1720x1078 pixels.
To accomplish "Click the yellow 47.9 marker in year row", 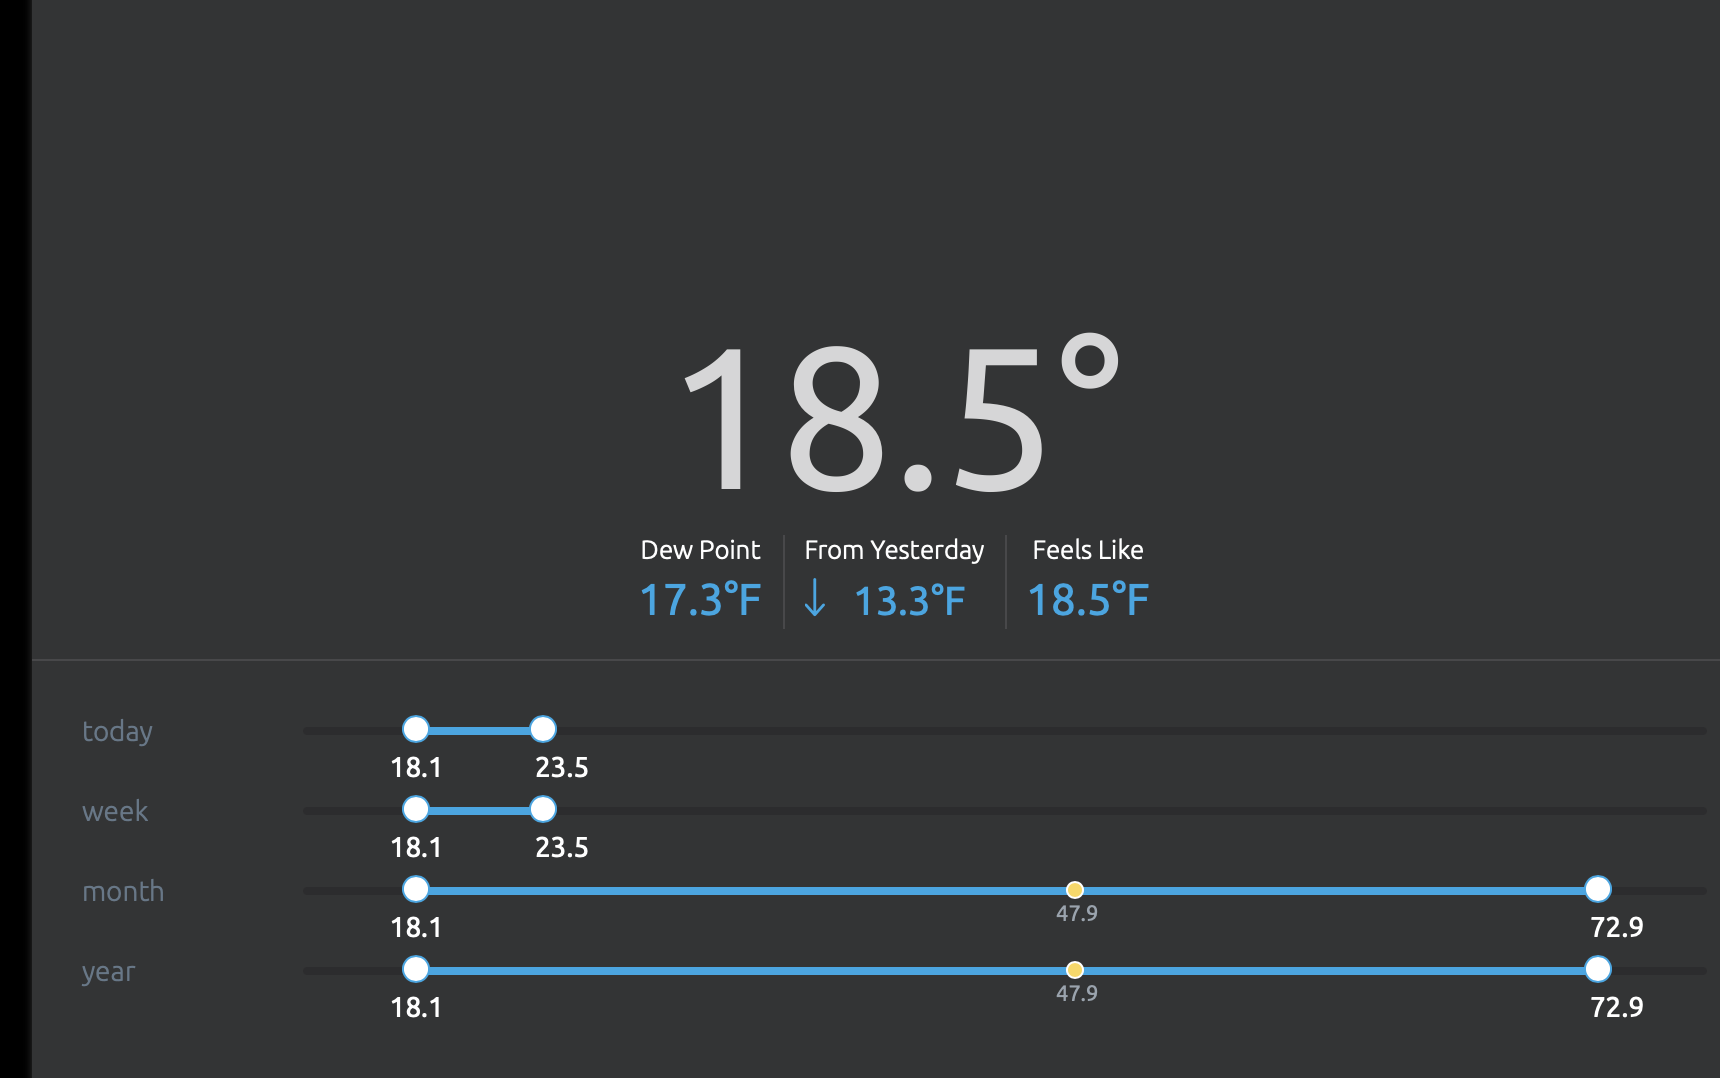I will 1074,970.
